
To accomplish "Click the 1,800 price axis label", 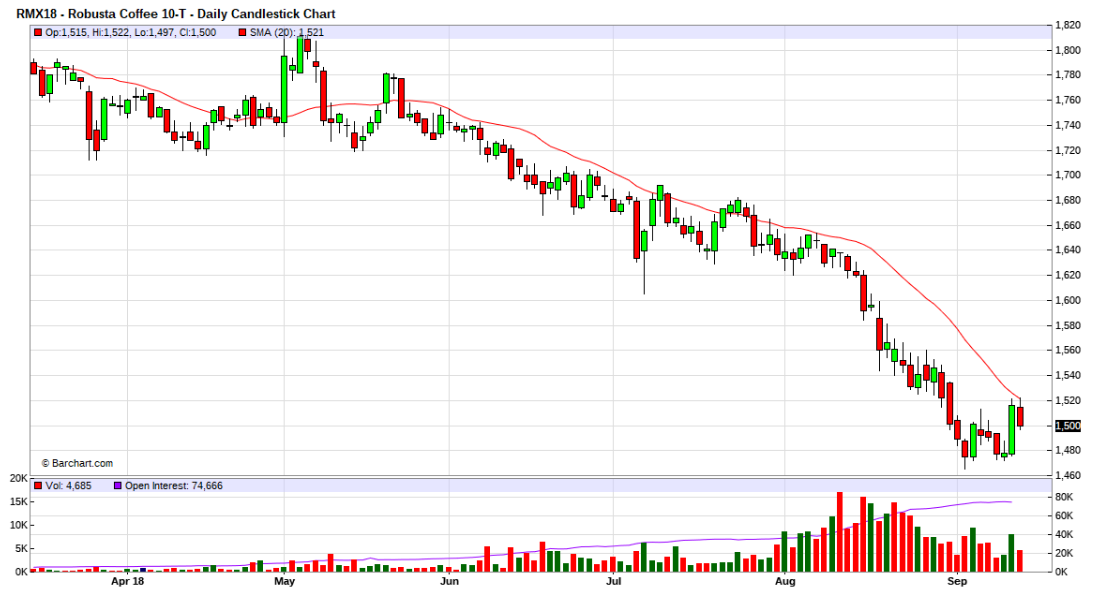I will (1068, 50).
